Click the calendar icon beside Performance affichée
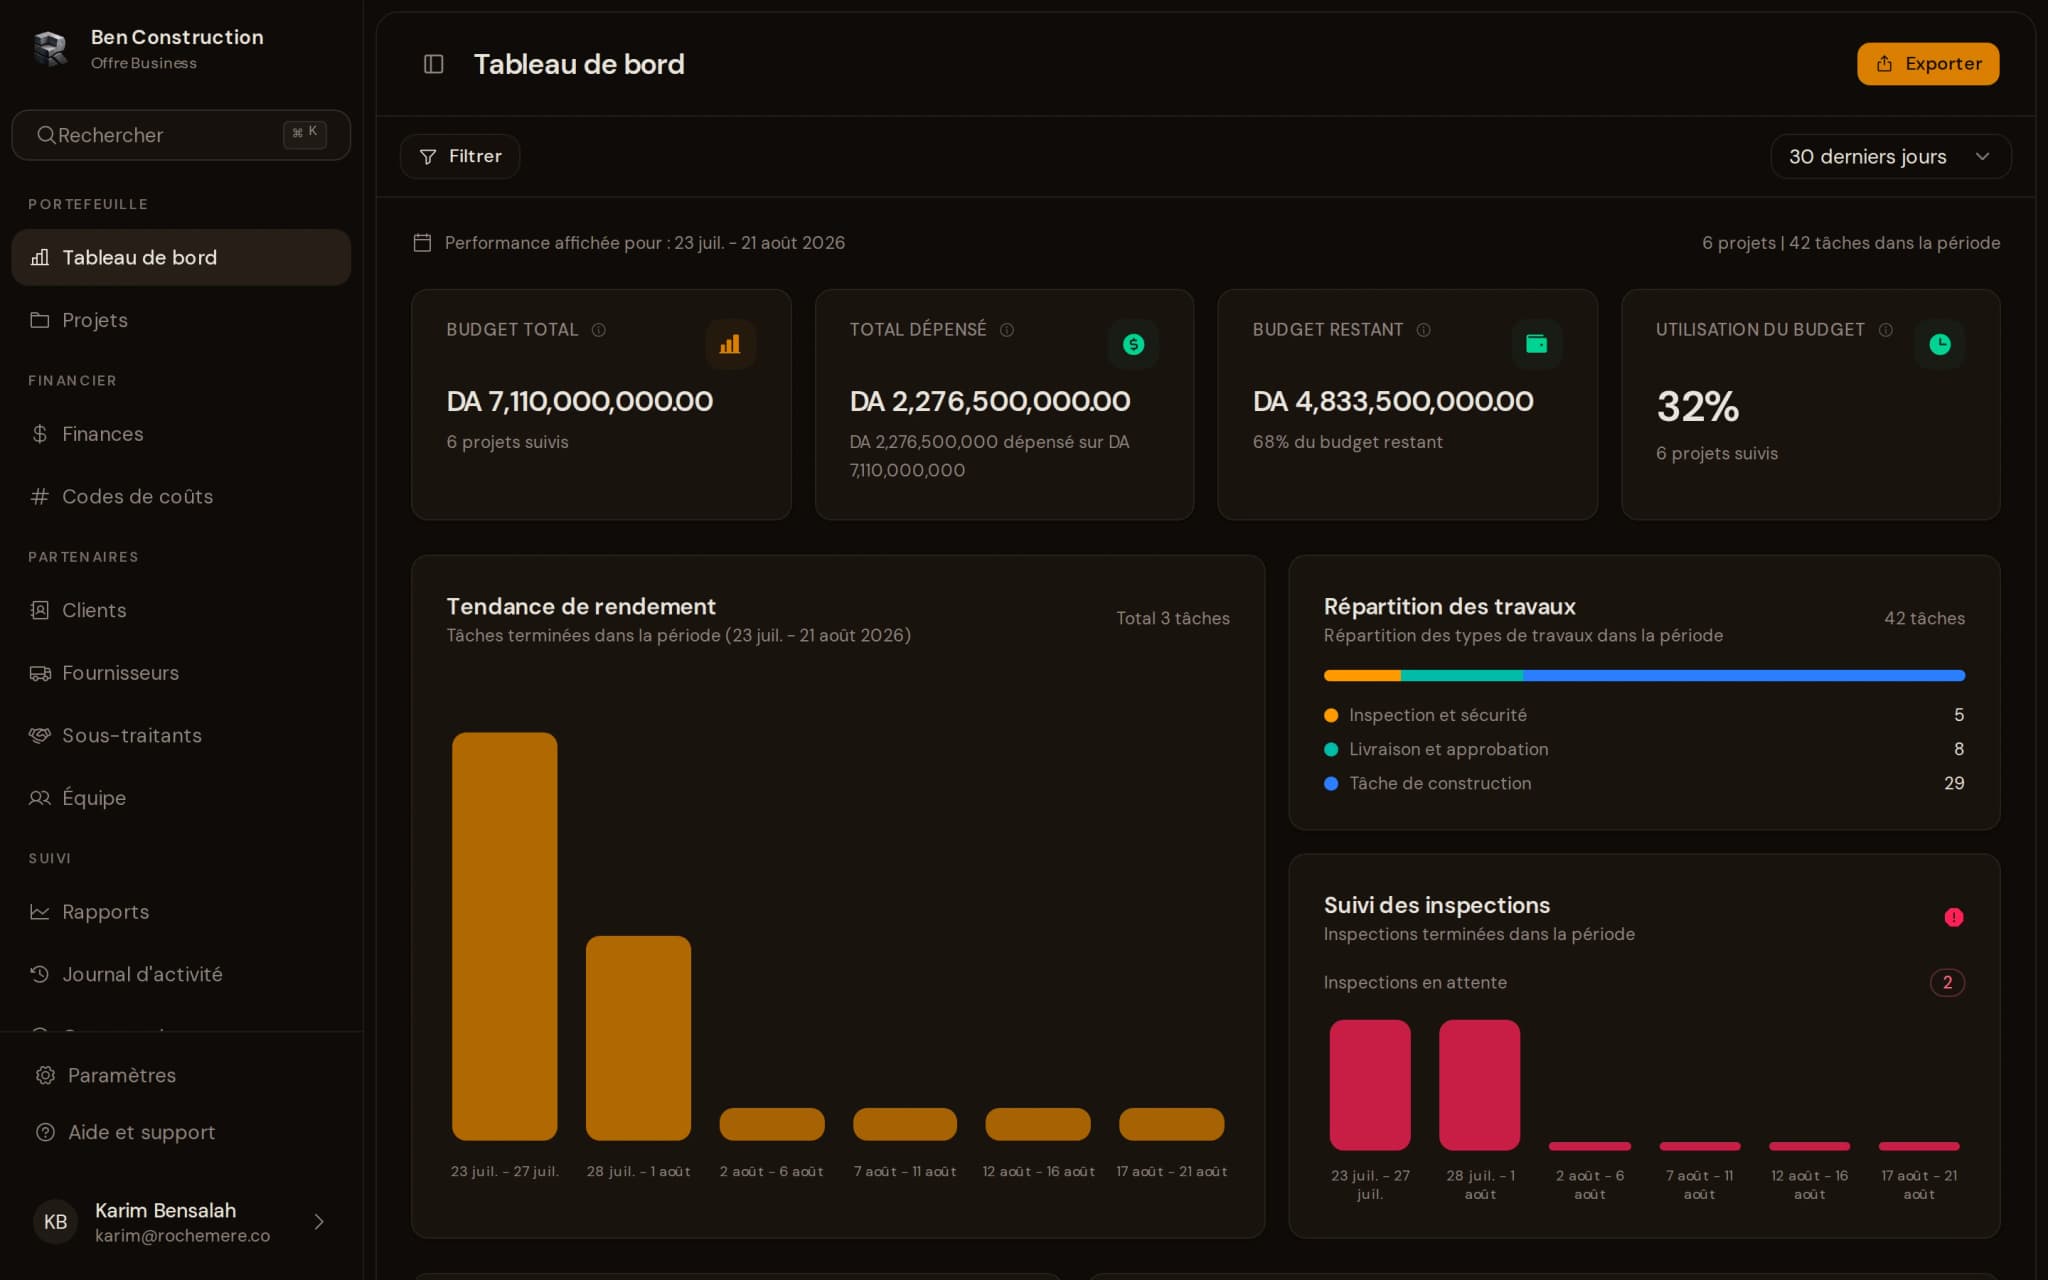This screenshot has width=2048, height=1280. tap(422, 243)
